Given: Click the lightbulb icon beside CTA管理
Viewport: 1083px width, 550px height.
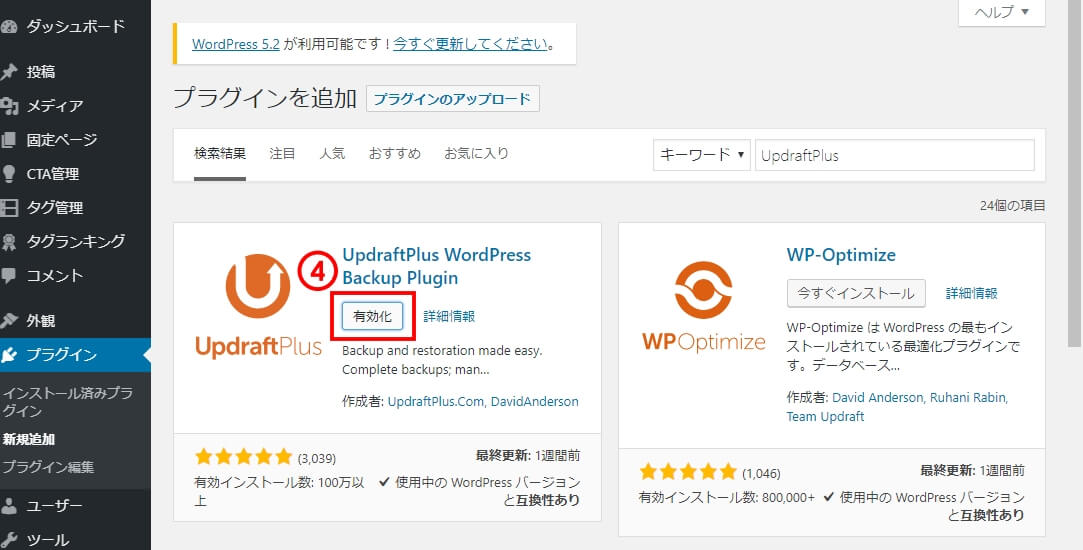Looking at the screenshot, I should [x=8, y=173].
